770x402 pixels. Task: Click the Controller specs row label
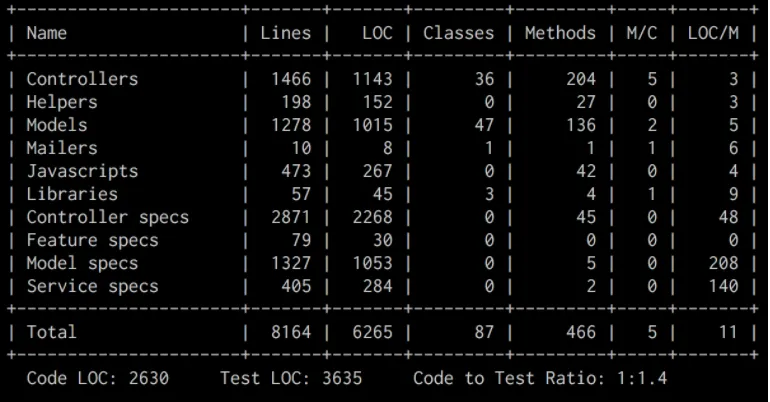coord(107,217)
